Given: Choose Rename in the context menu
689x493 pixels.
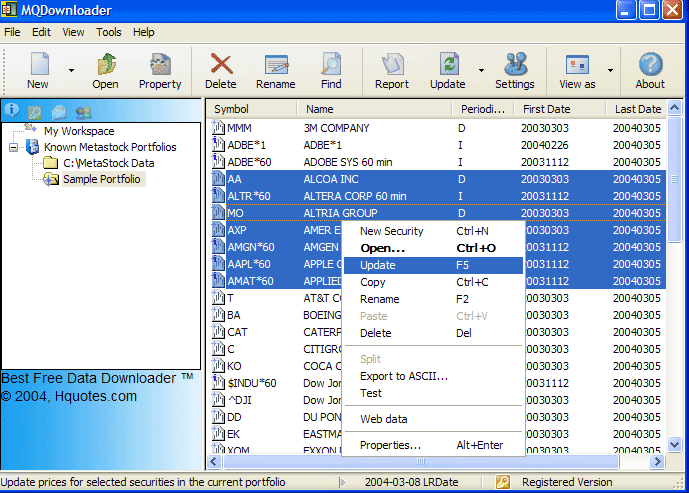Looking at the screenshot, I should coord(433,299).
